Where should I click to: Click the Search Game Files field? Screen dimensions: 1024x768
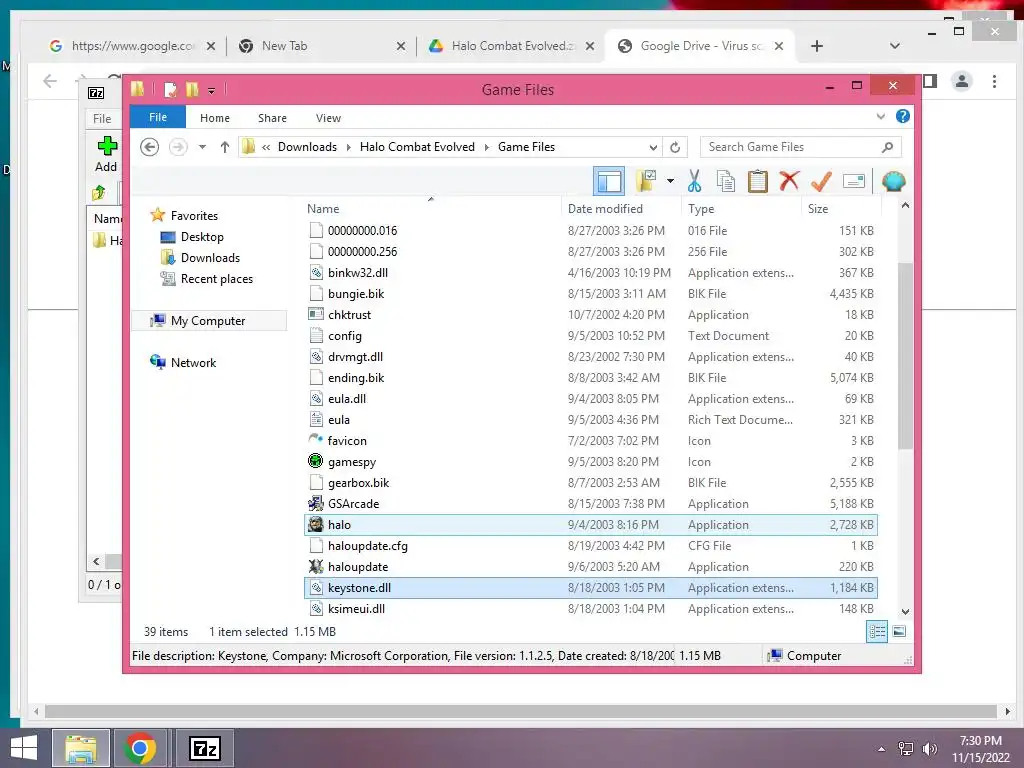(801, 147)
